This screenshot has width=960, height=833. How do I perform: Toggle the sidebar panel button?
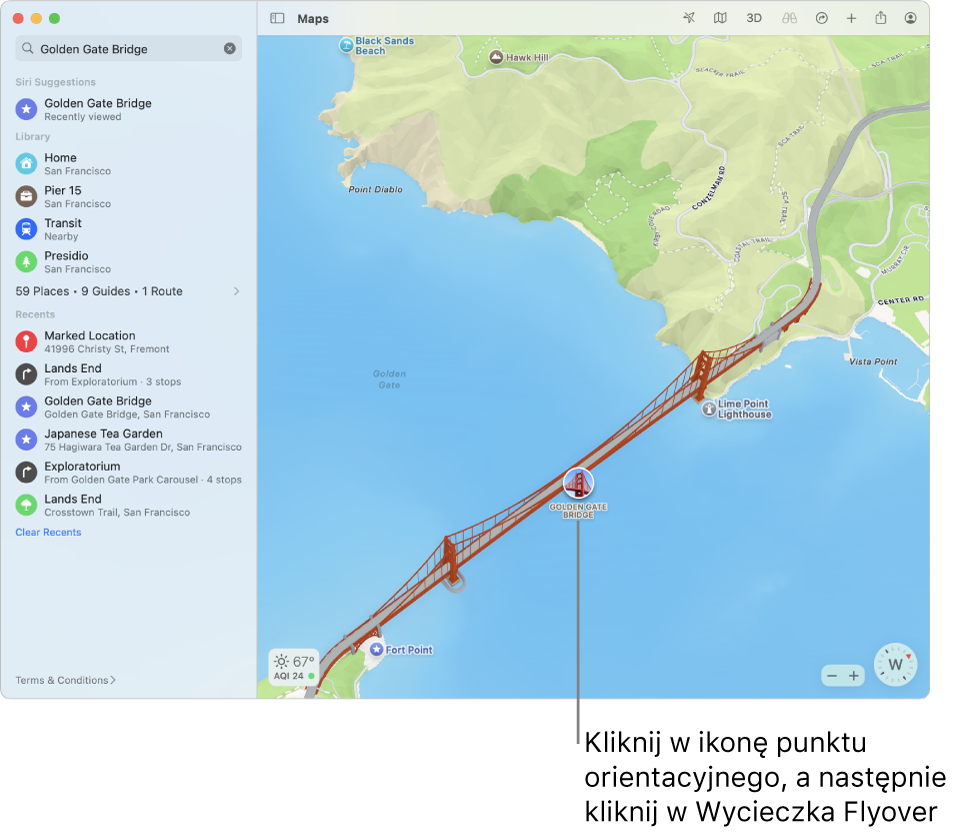coord(277,18)
